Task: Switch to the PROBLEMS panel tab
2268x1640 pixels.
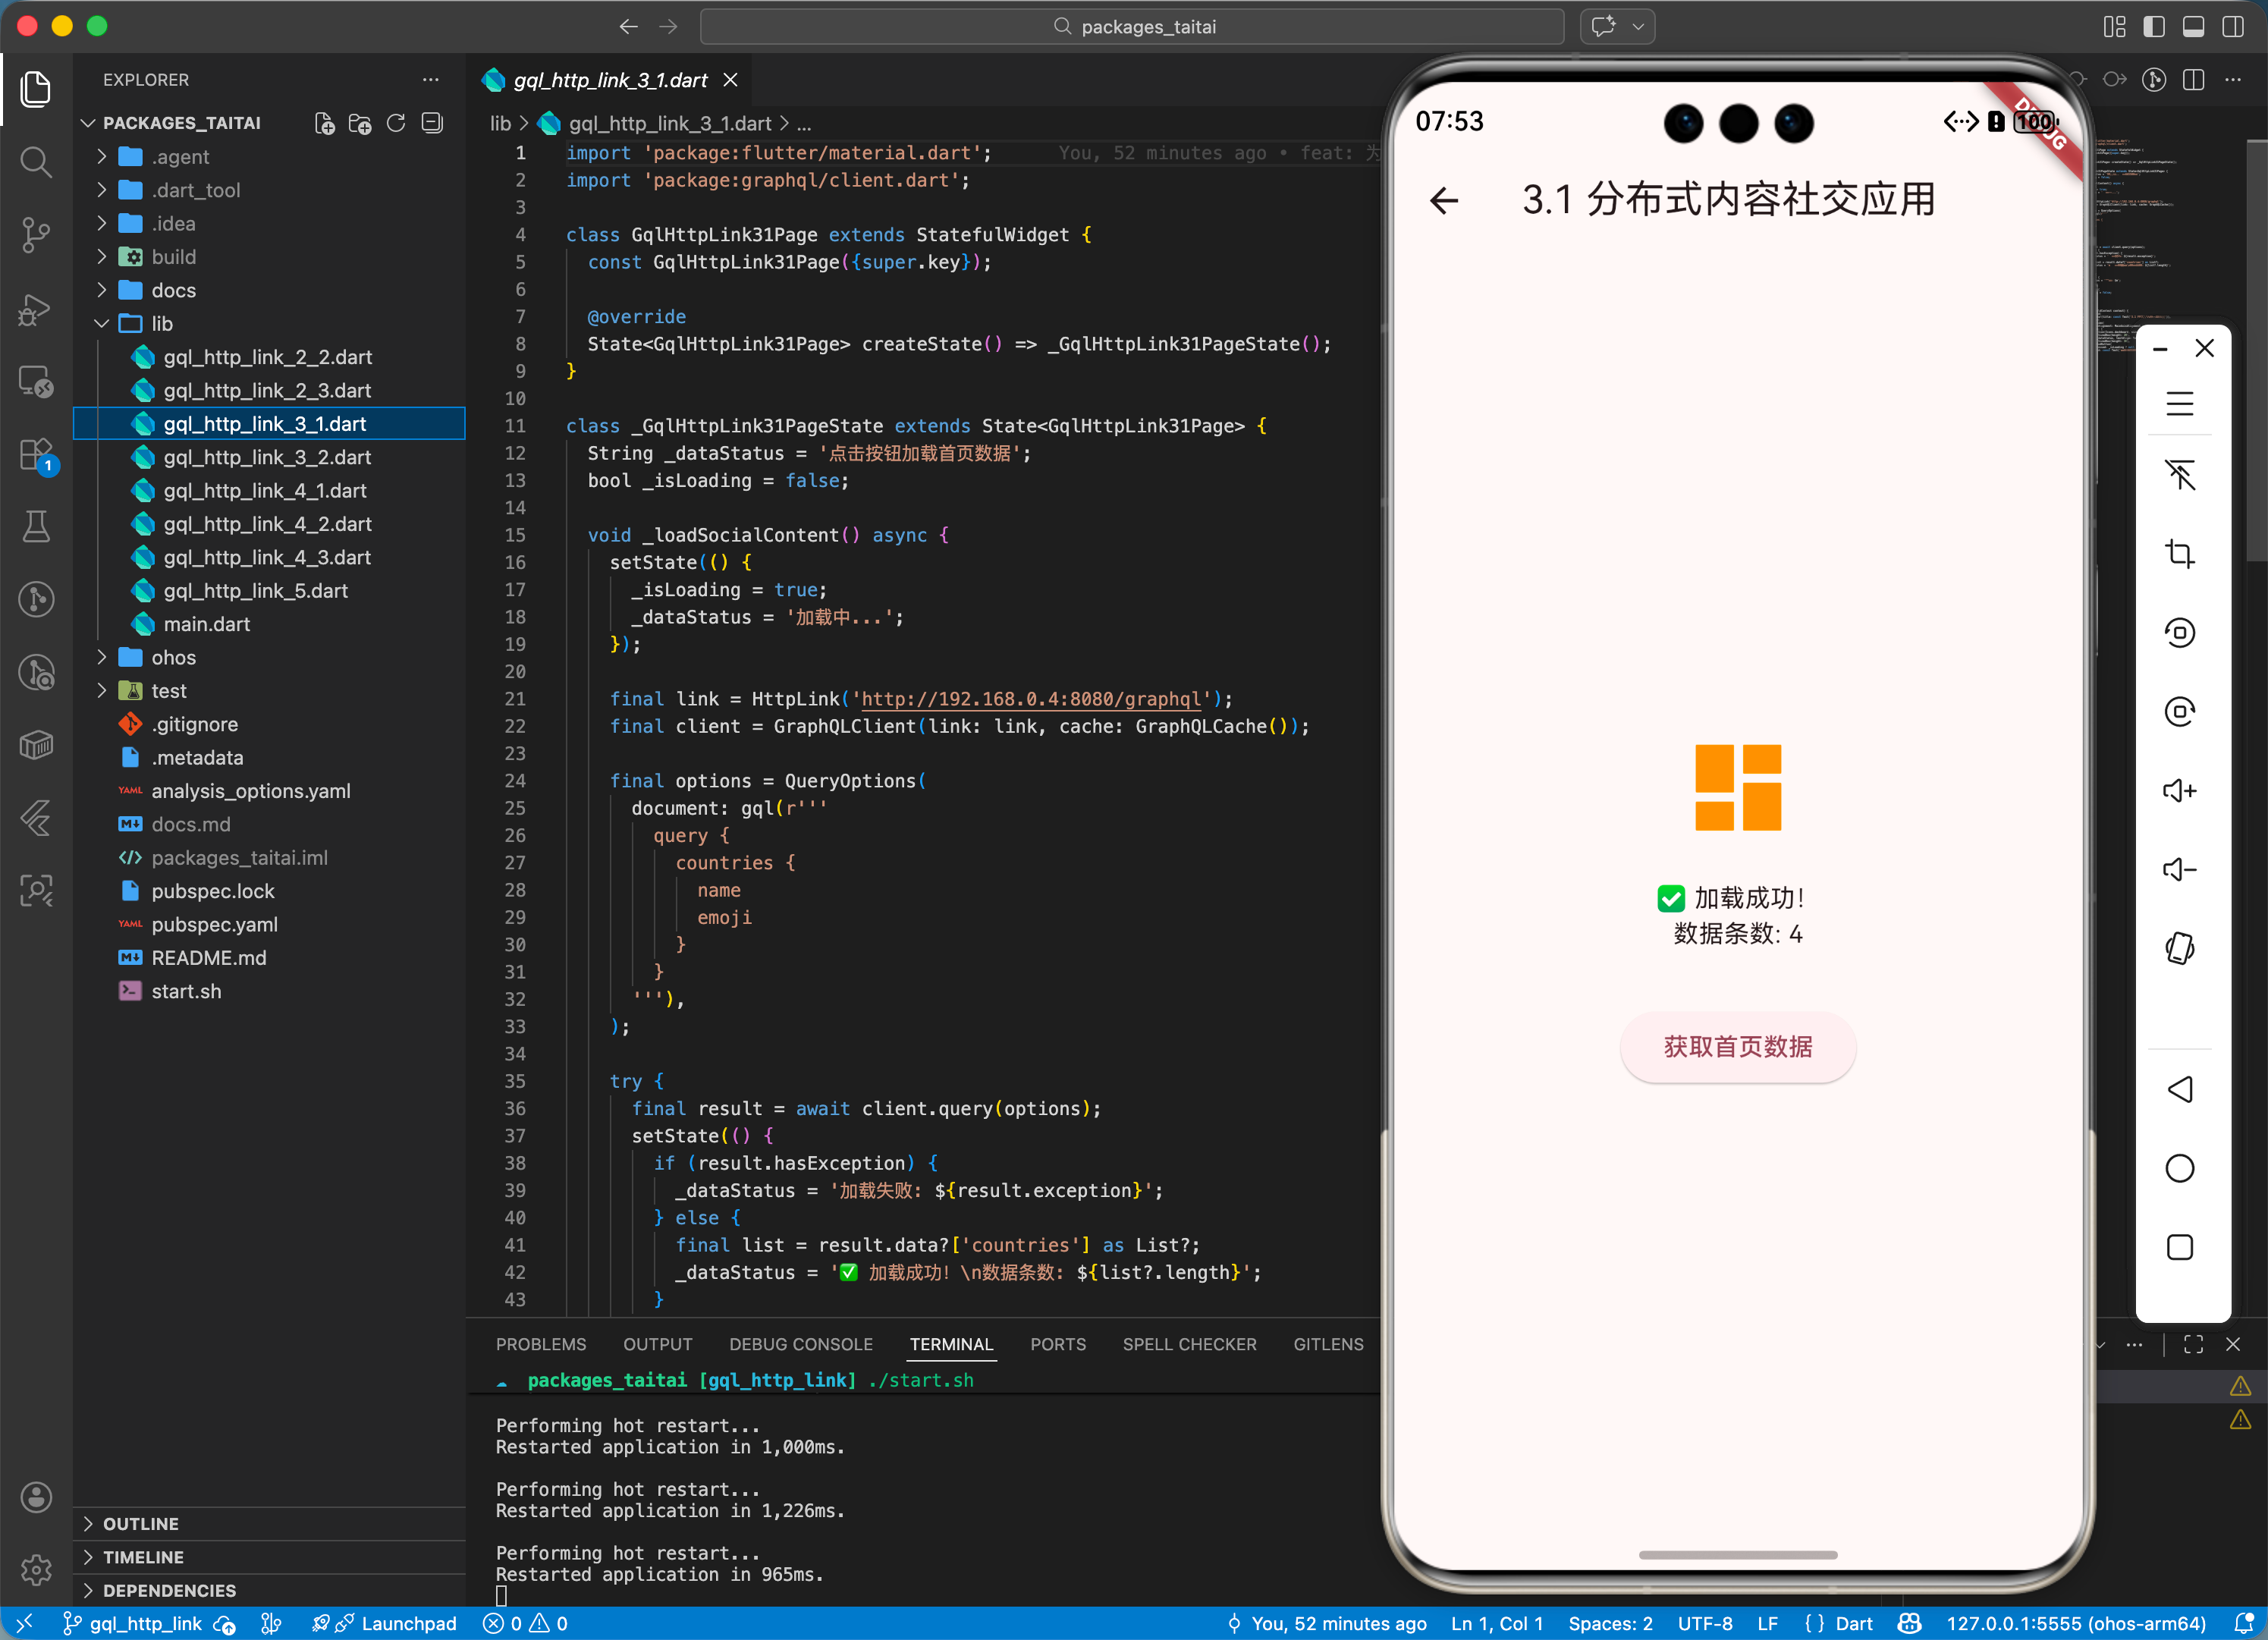Action: (540, 1344)
